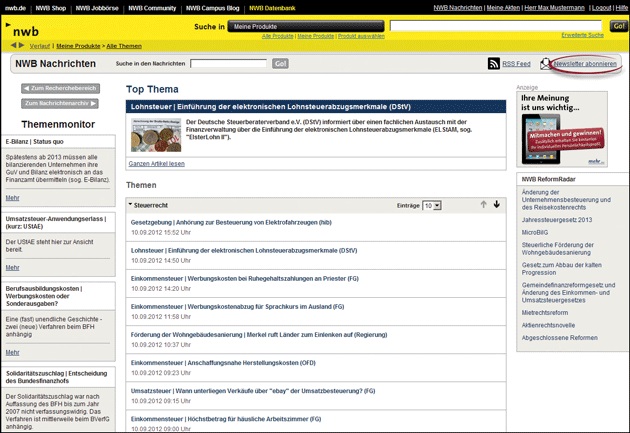The width and height of the screenshot is (630, 433).
Task: Click the forward arrow beside Verlauf
Action: 22,46
